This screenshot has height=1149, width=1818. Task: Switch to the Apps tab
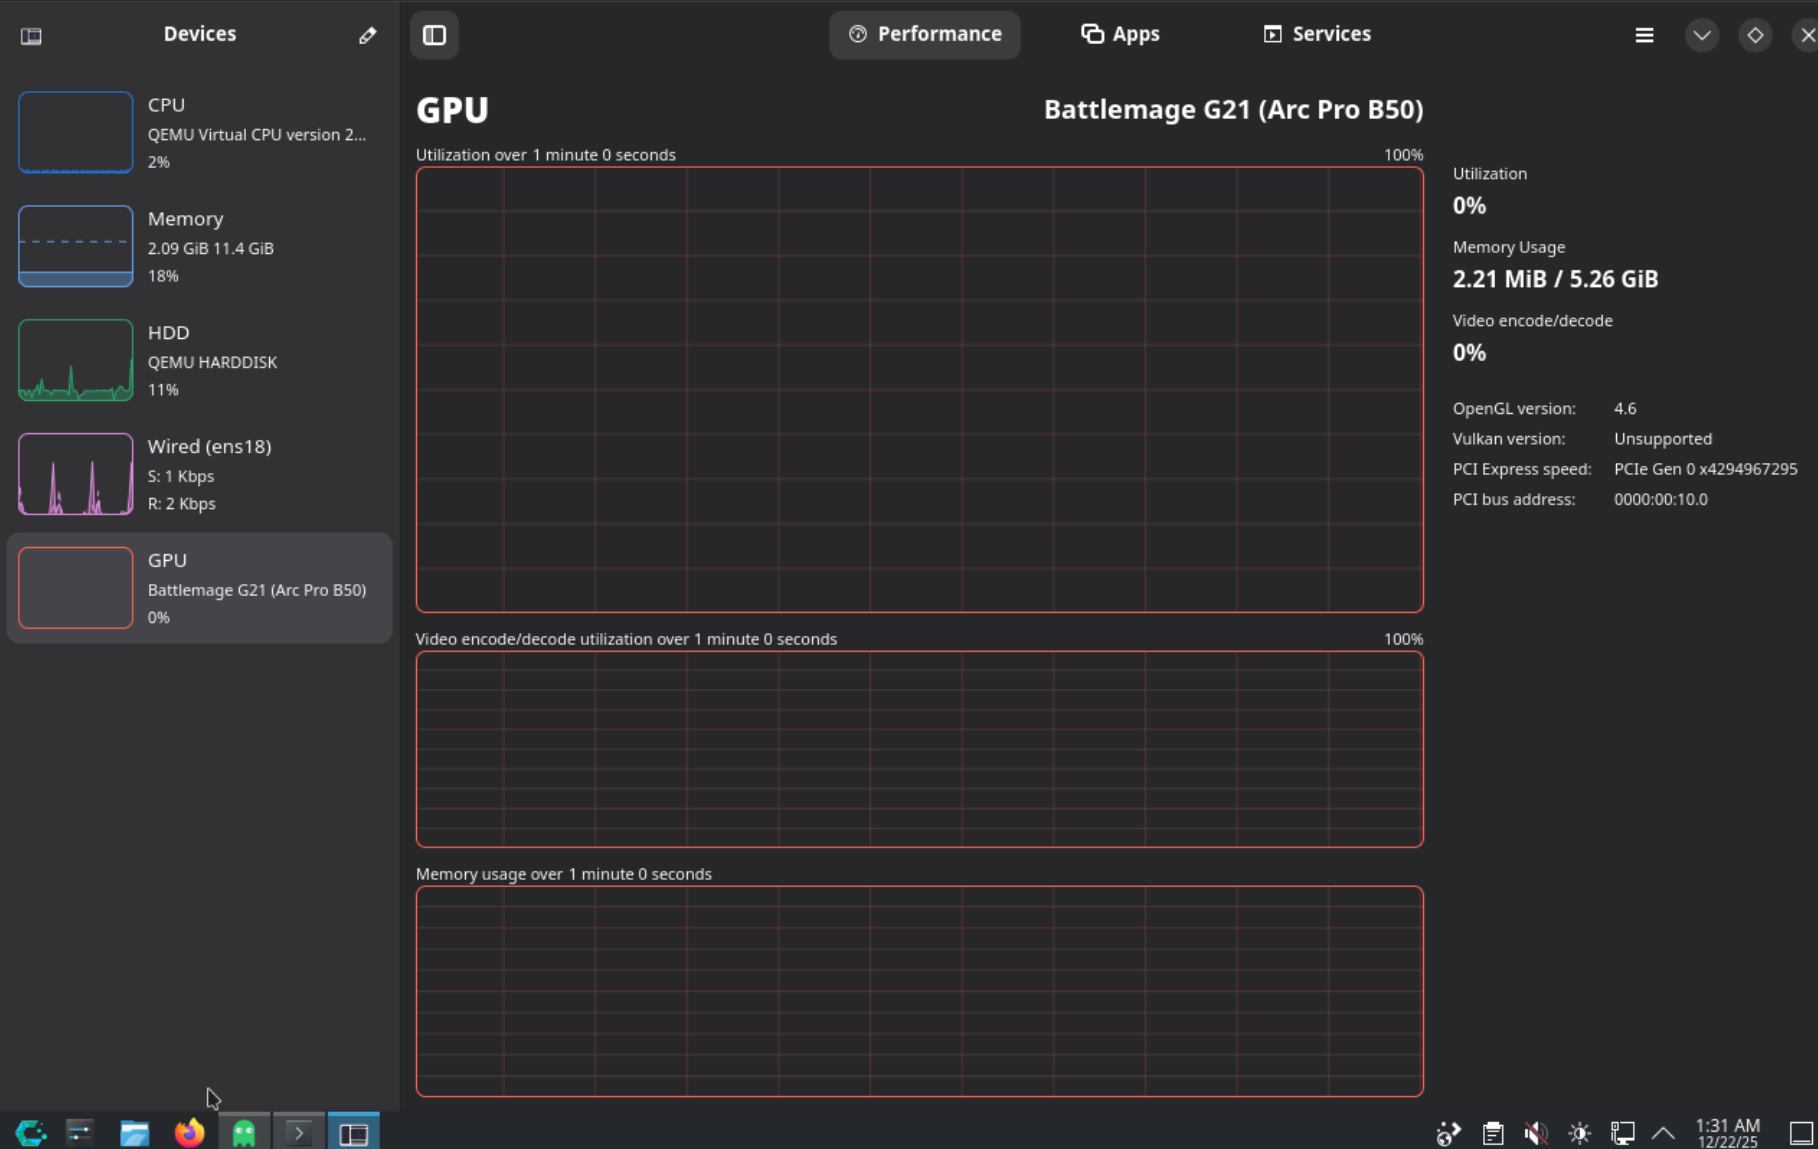(1120, 34)
